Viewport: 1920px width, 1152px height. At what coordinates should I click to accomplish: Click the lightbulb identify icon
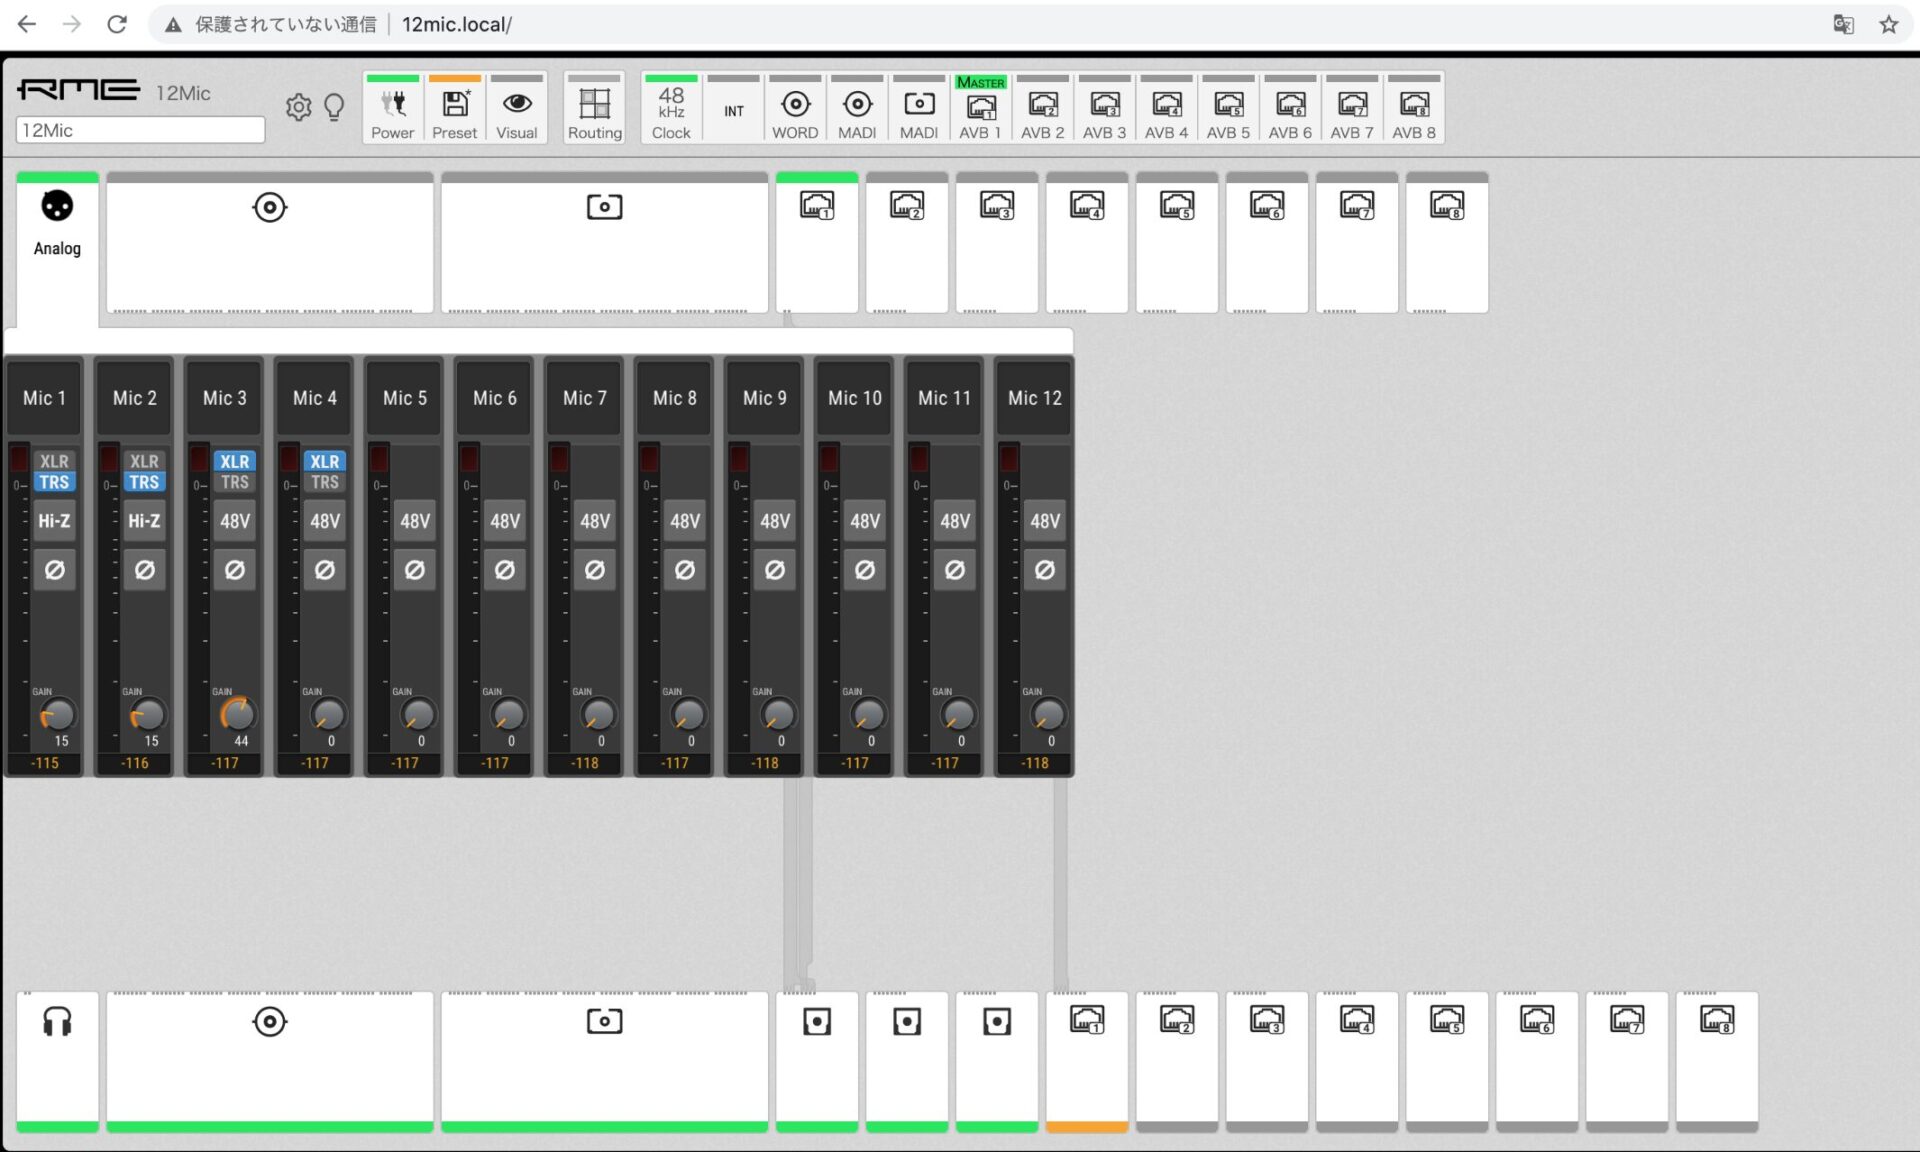[334, 107]
